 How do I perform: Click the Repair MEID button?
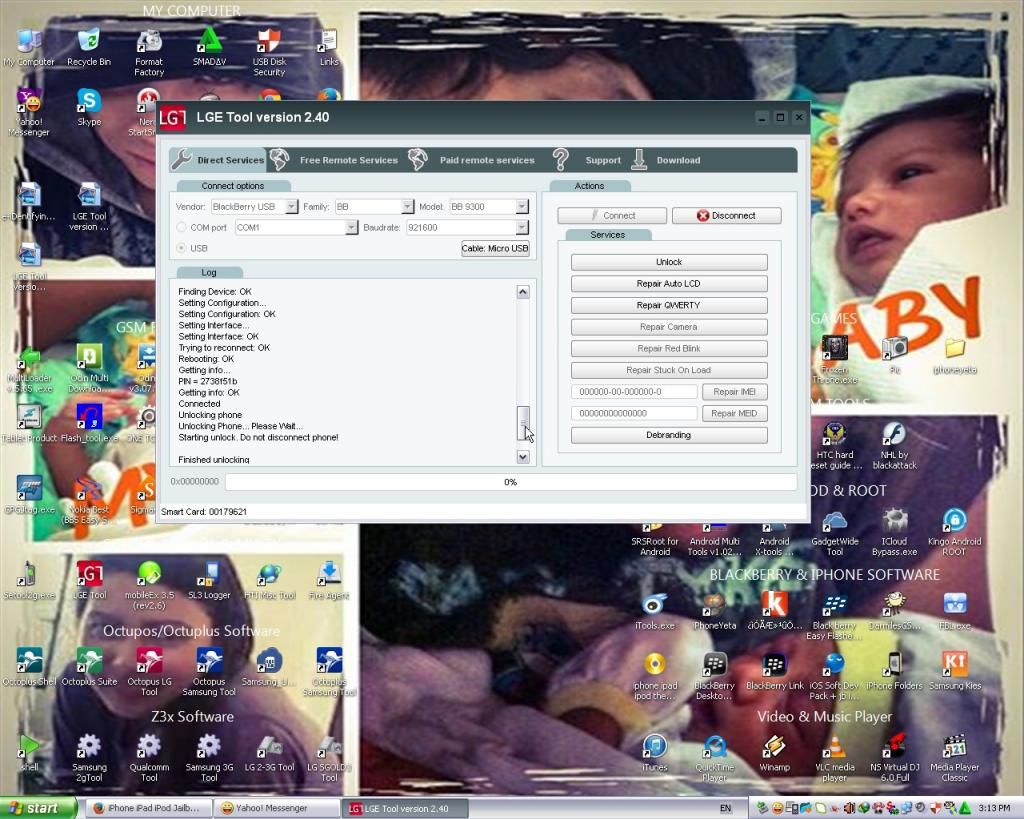tap(735, 413)
